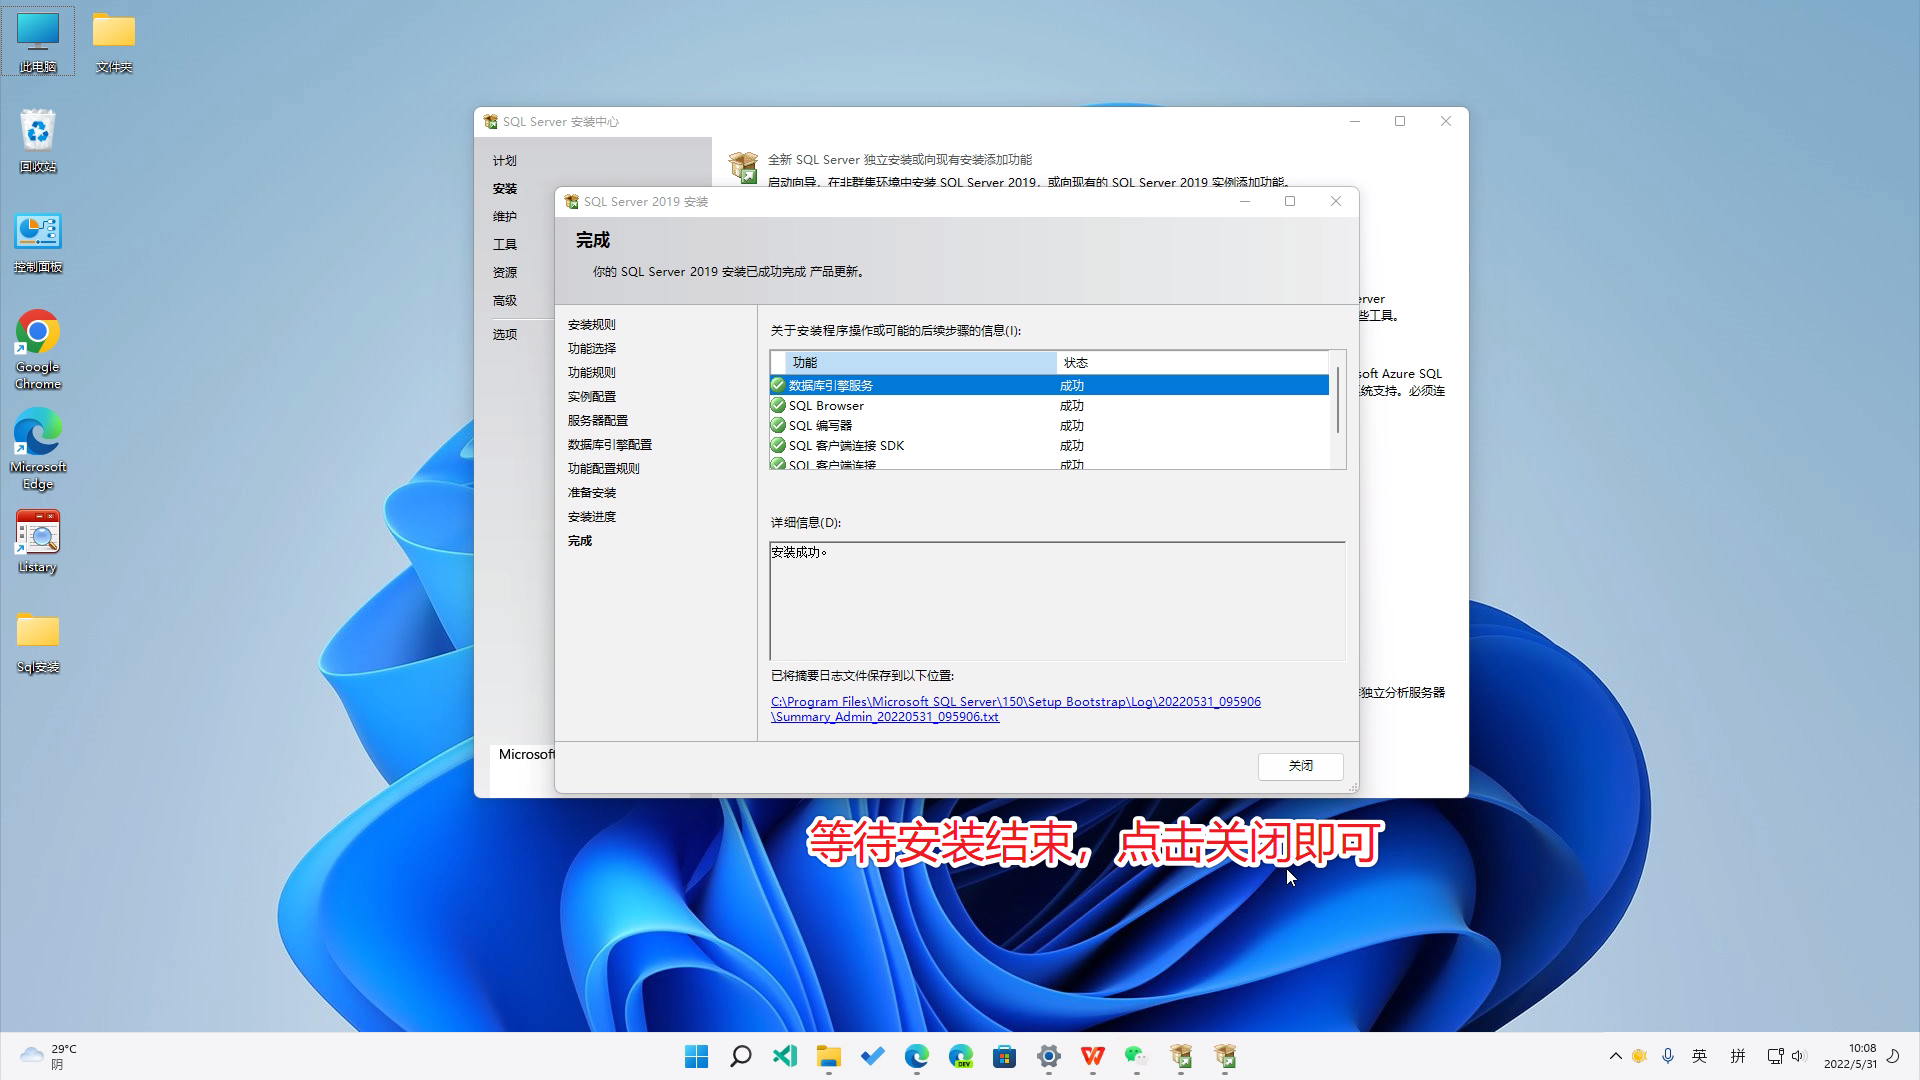Open 计划 in SQL Server 安装中心
The image size is (1920, 1080).
505,161
